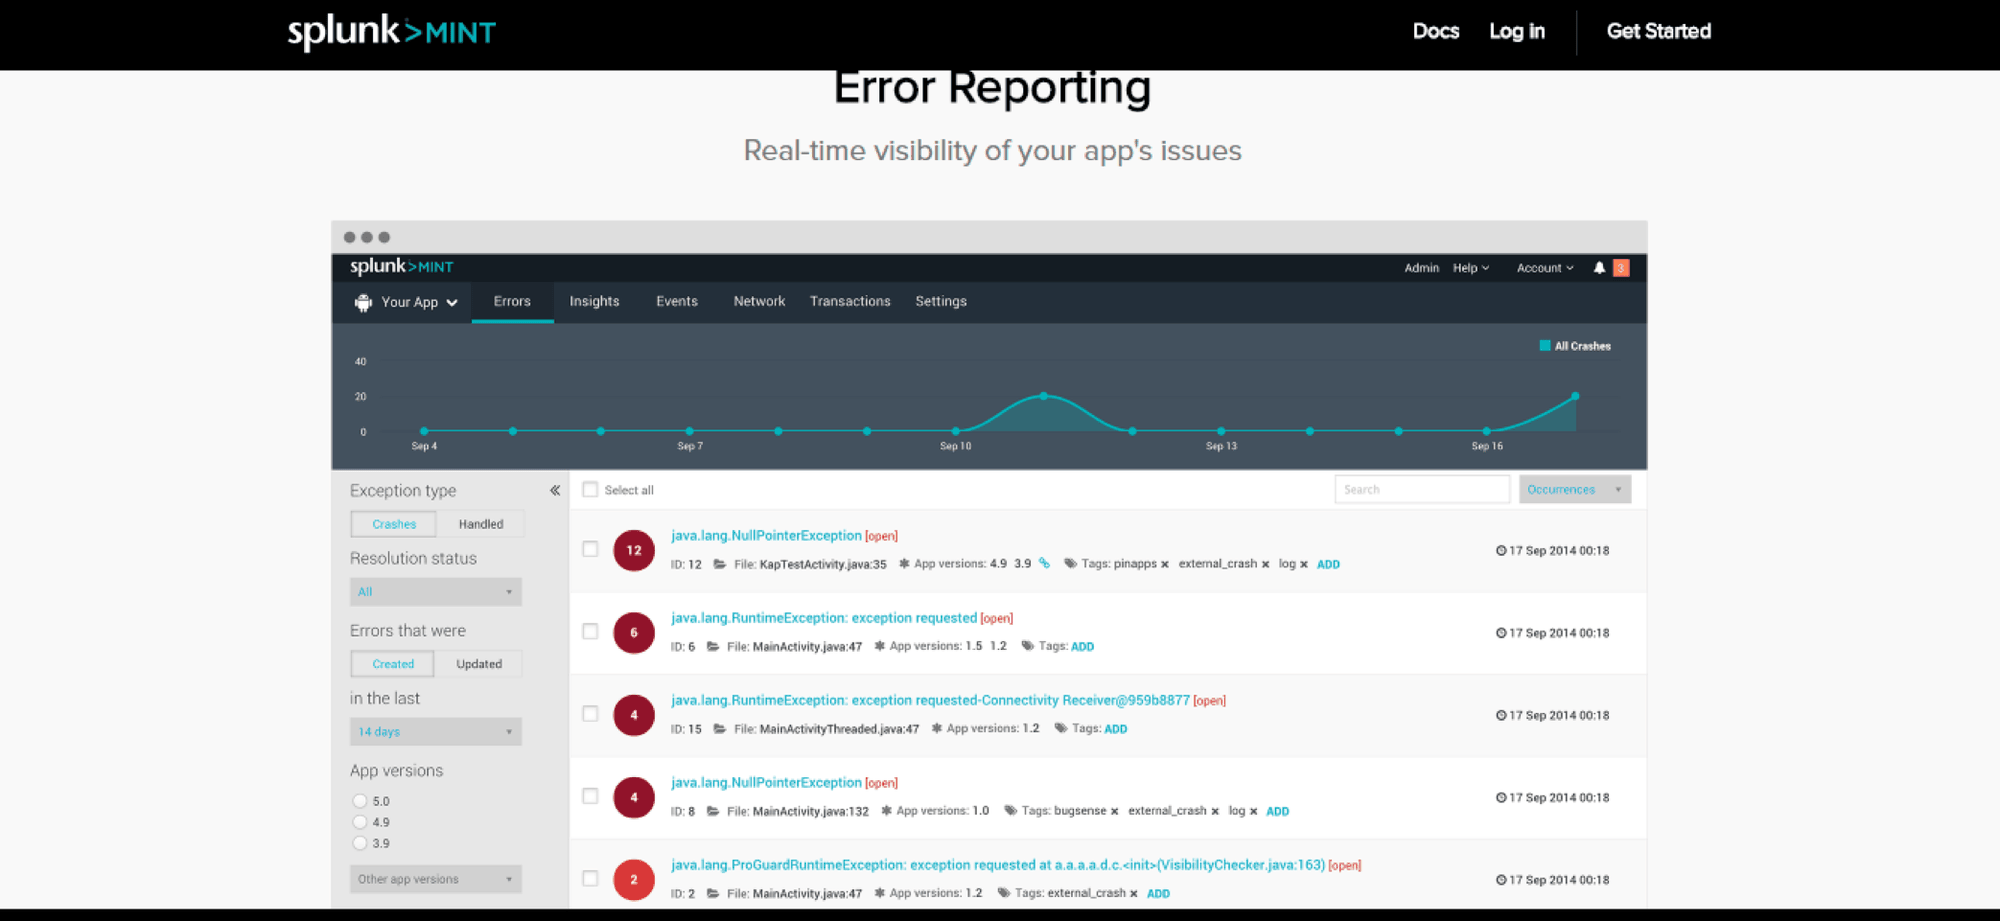Collapse the filter sidebar with double chevron
The height and width of the screenshot is (921, 2000).
(555, 490)
